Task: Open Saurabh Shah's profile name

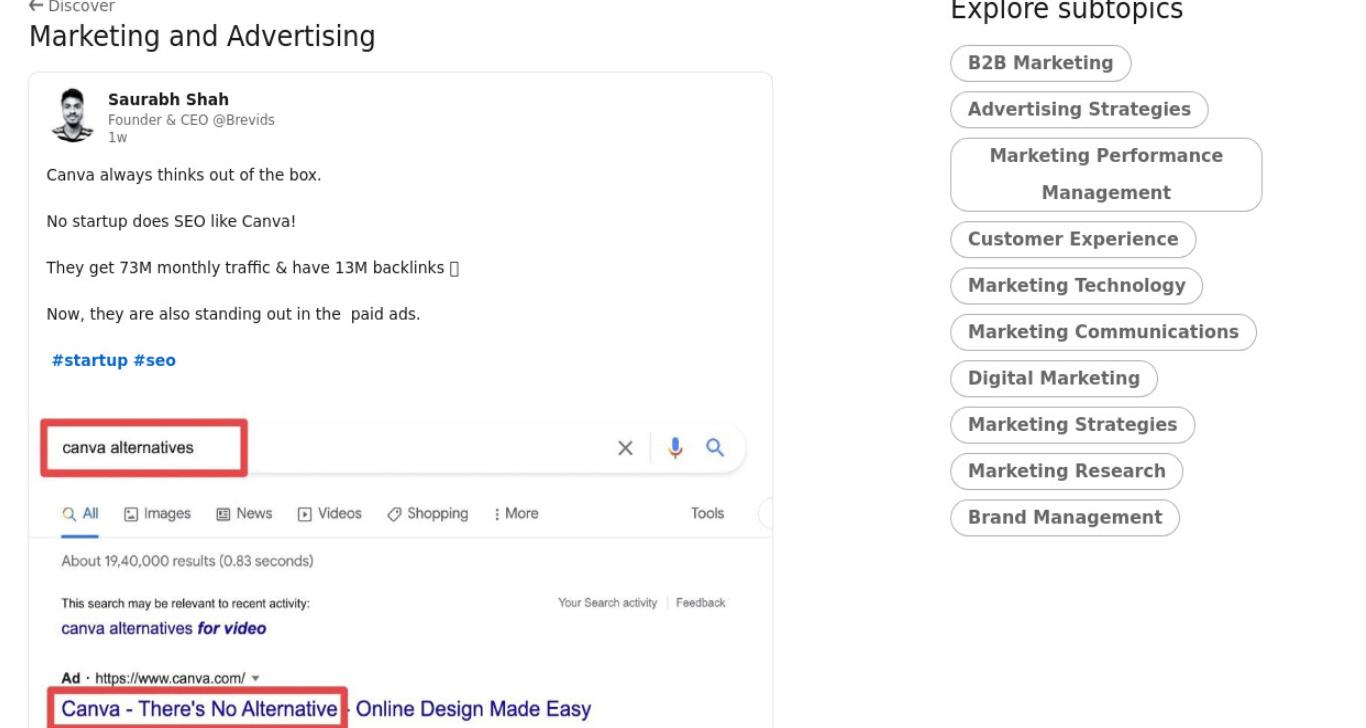Action: click(x=168, y=99)
